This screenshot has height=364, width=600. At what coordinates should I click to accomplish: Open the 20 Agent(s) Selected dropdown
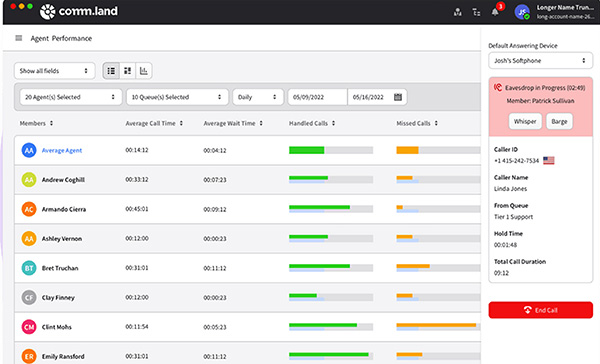71,97
